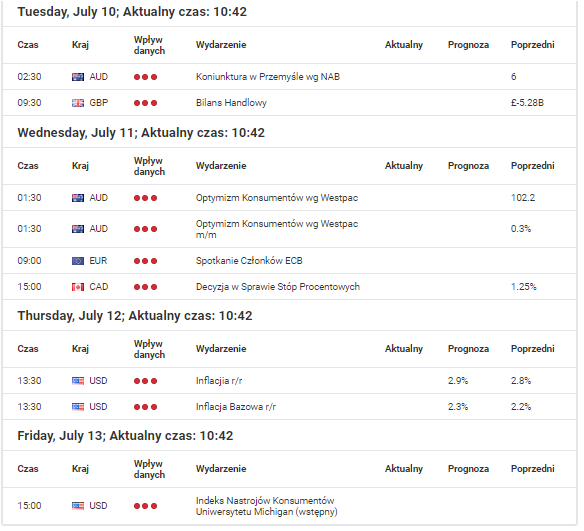Click the Wydarzenie column header under Thursday

(x=221, y=349)
